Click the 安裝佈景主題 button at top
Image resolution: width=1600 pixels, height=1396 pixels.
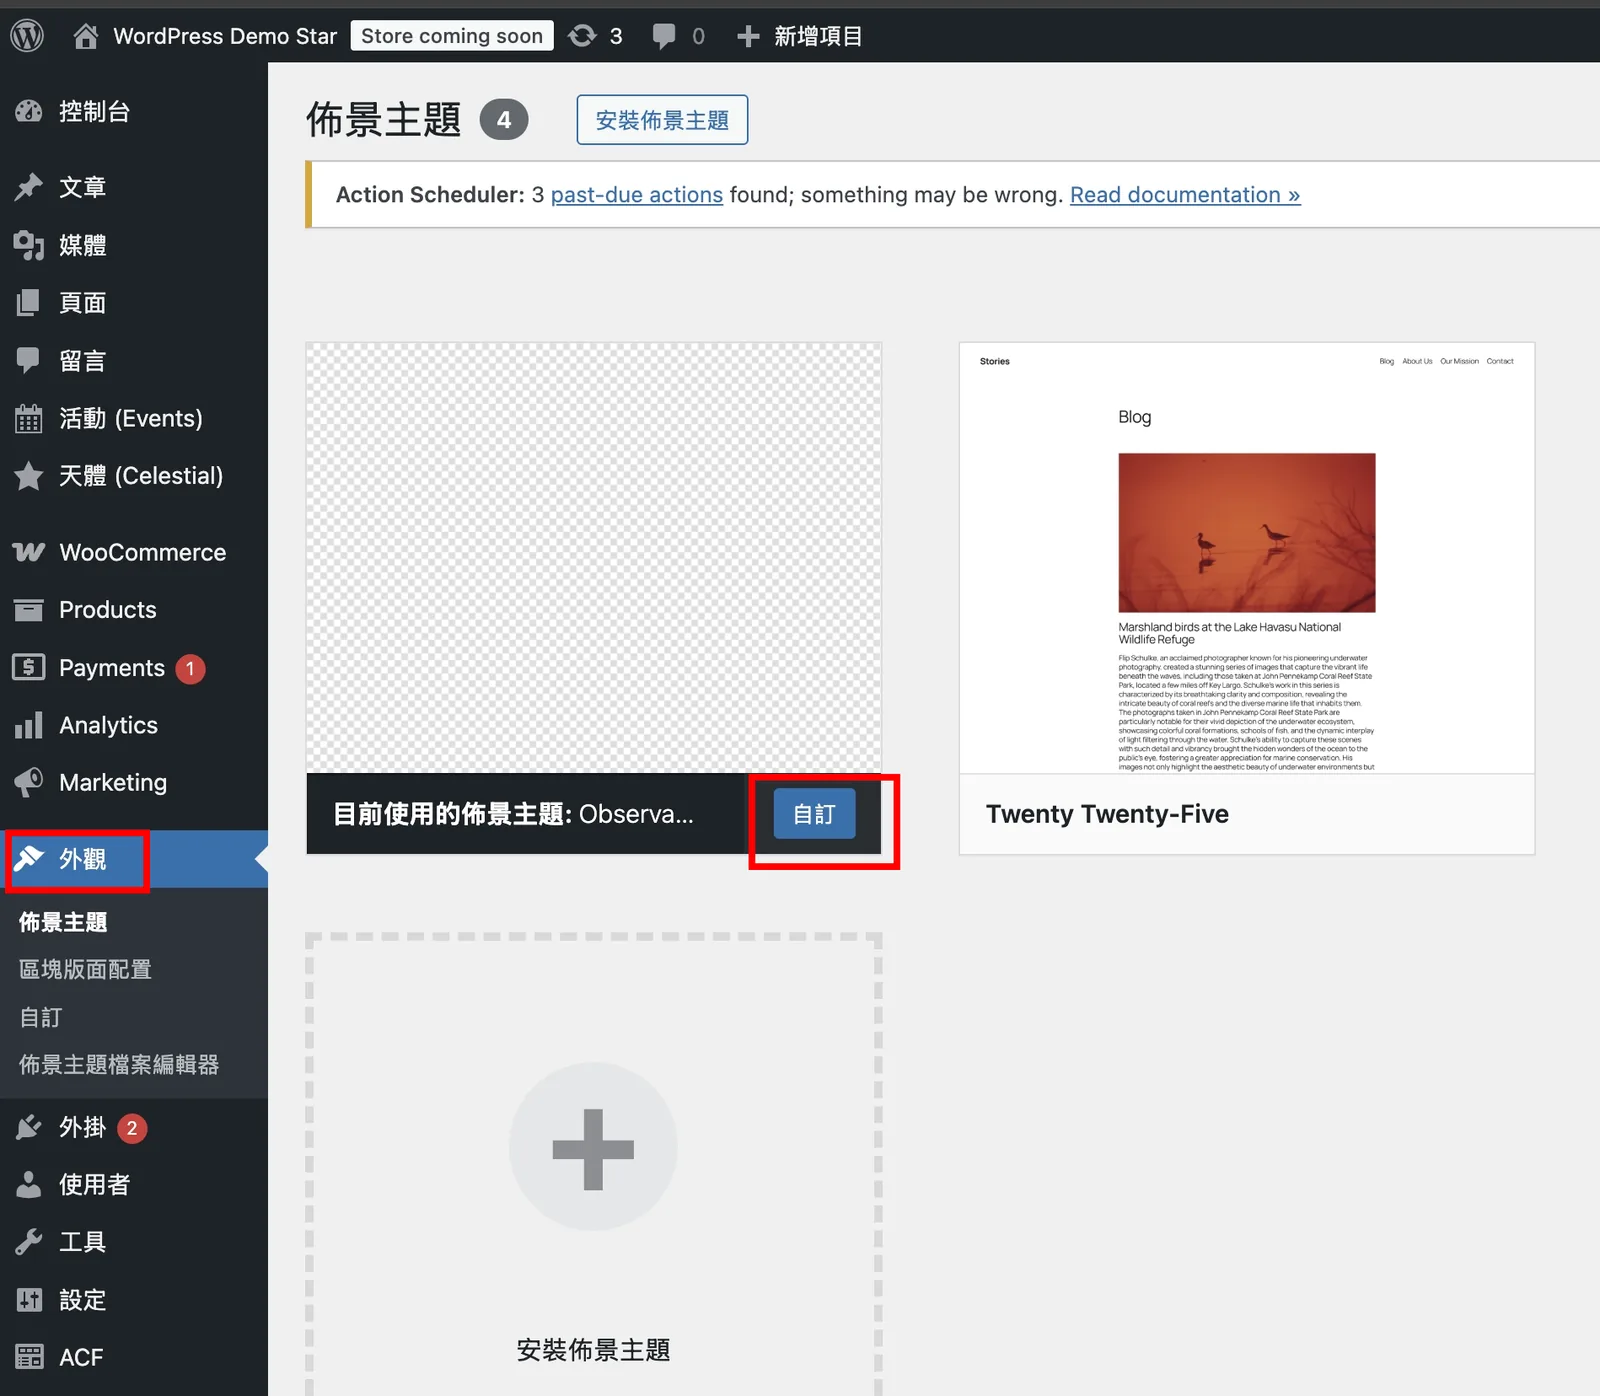pos(662,120)
